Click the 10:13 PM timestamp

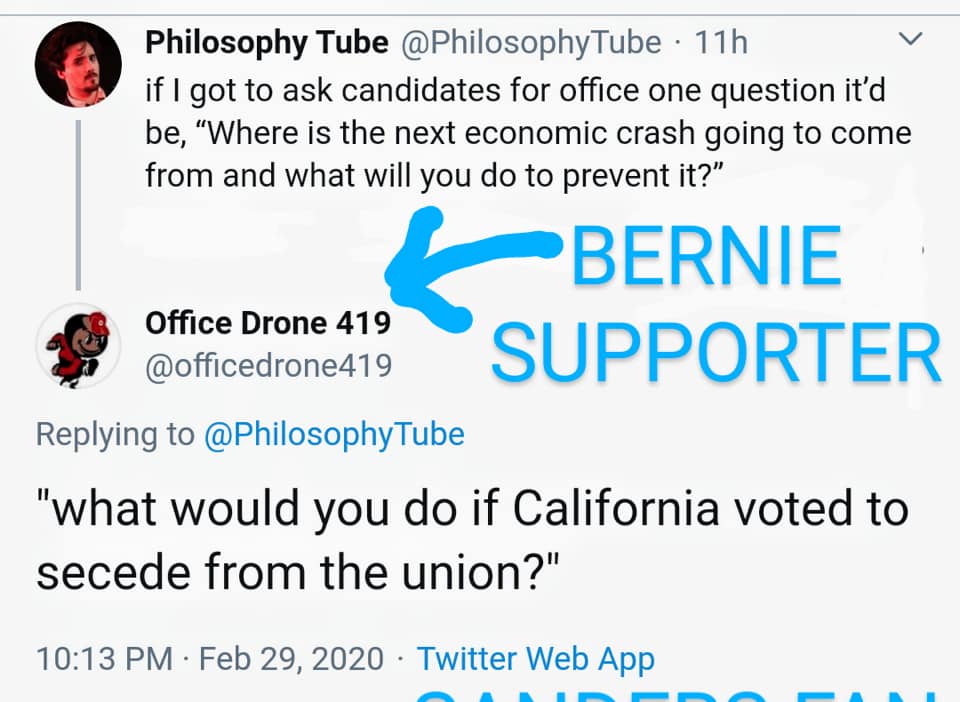(104, 659)
